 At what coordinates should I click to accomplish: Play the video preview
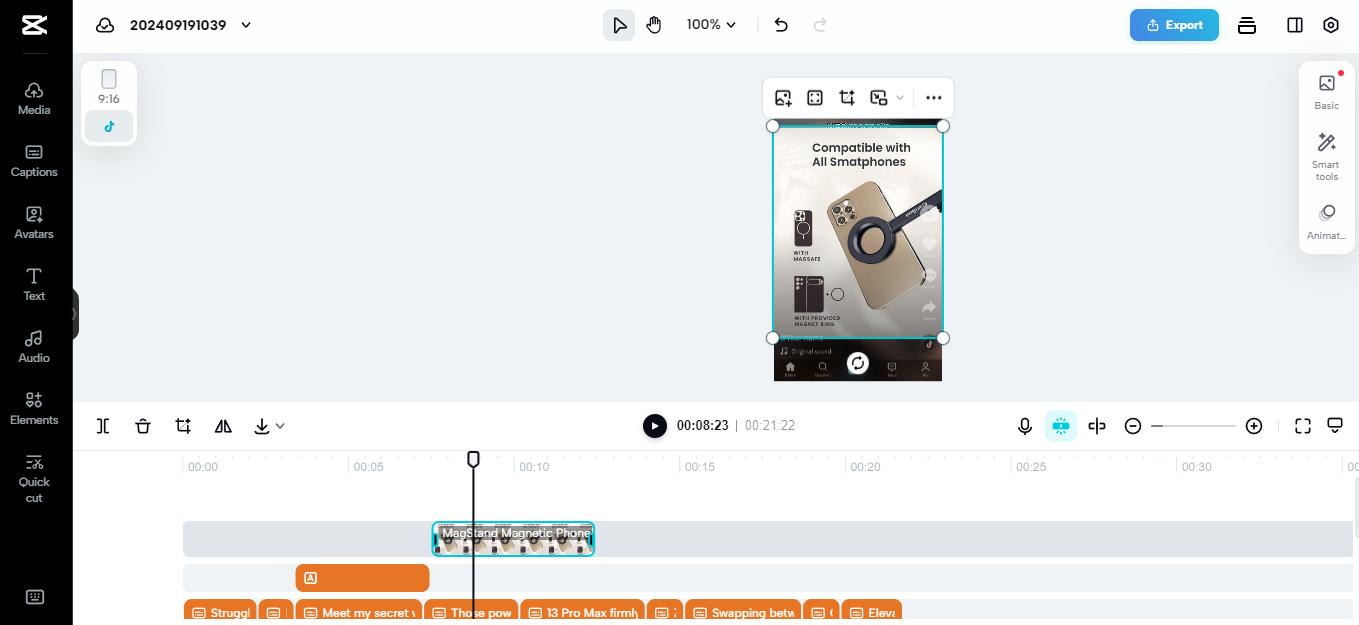click(654, 426)
